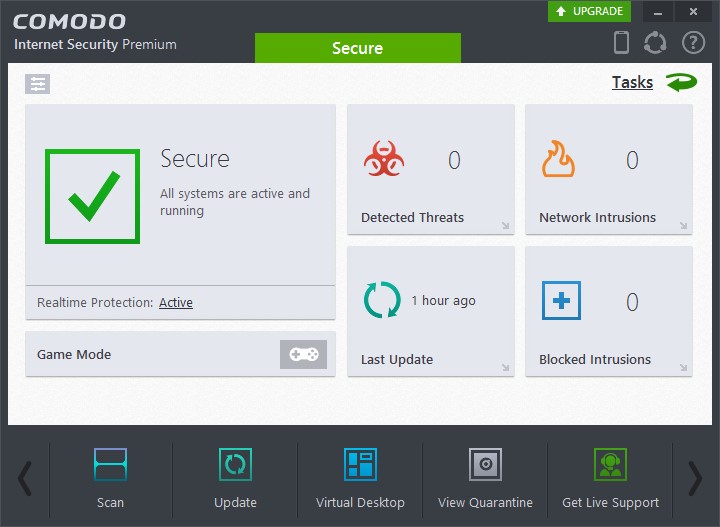Click the '1 hour ago' update text

(444, 301)
